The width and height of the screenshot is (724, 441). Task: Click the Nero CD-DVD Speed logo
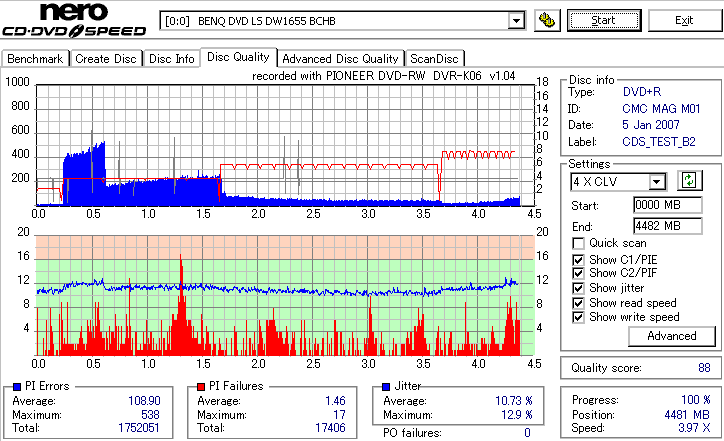74,20
